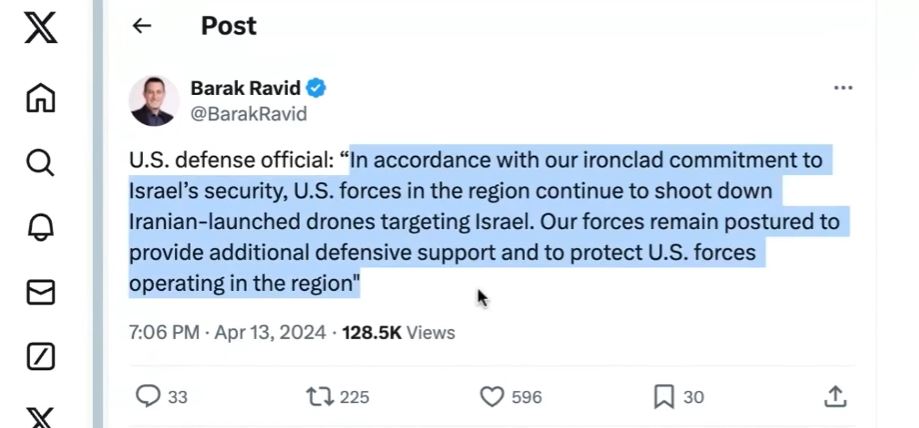
Task: Open Messages envelope icon
Action: tap(40, 292)
